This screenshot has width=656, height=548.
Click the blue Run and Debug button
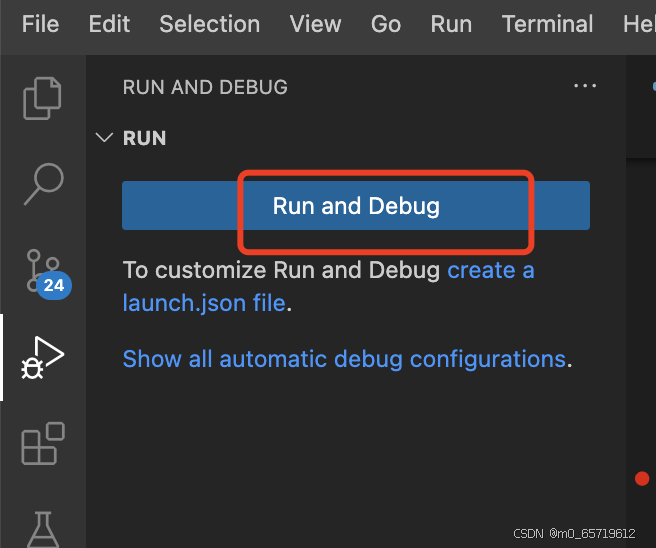pyautogui.click(x=356, y=205)
